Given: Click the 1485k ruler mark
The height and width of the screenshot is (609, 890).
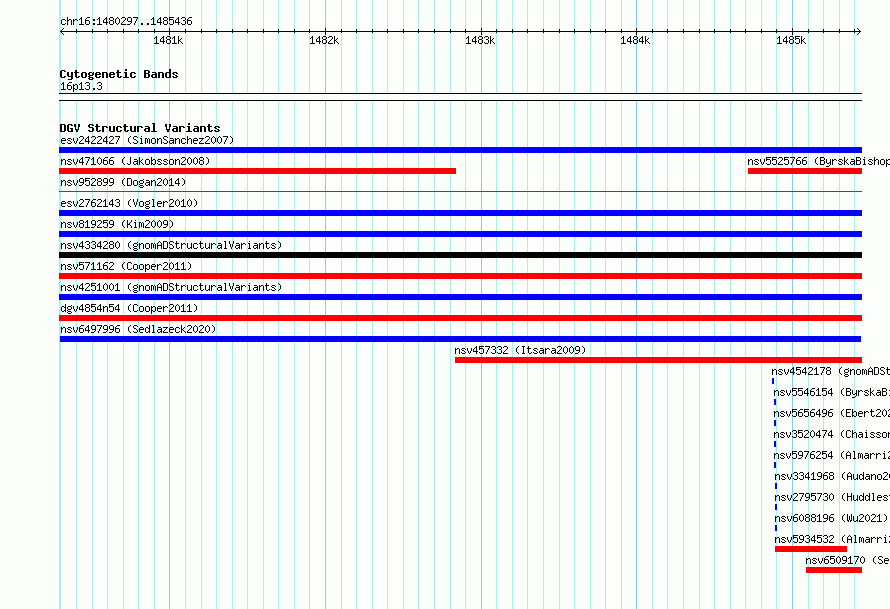Looking at the screenshot, I should click(x=791, y=40).
